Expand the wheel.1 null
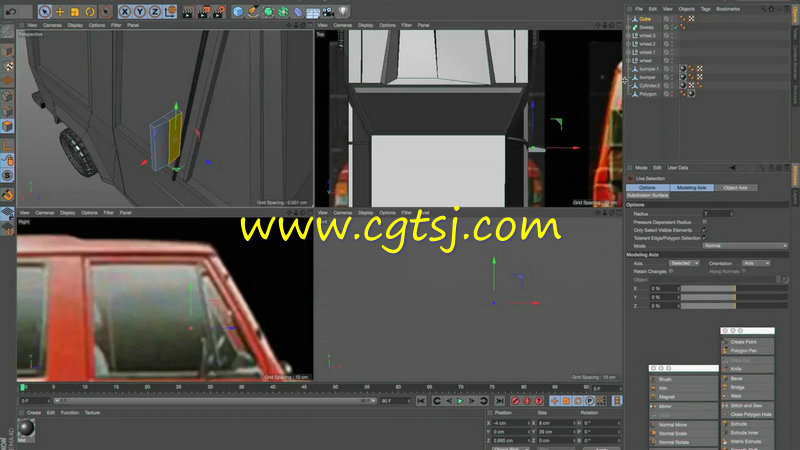Image resolution: width=800 pixels, height=450 pixels. tap(629, 52)
